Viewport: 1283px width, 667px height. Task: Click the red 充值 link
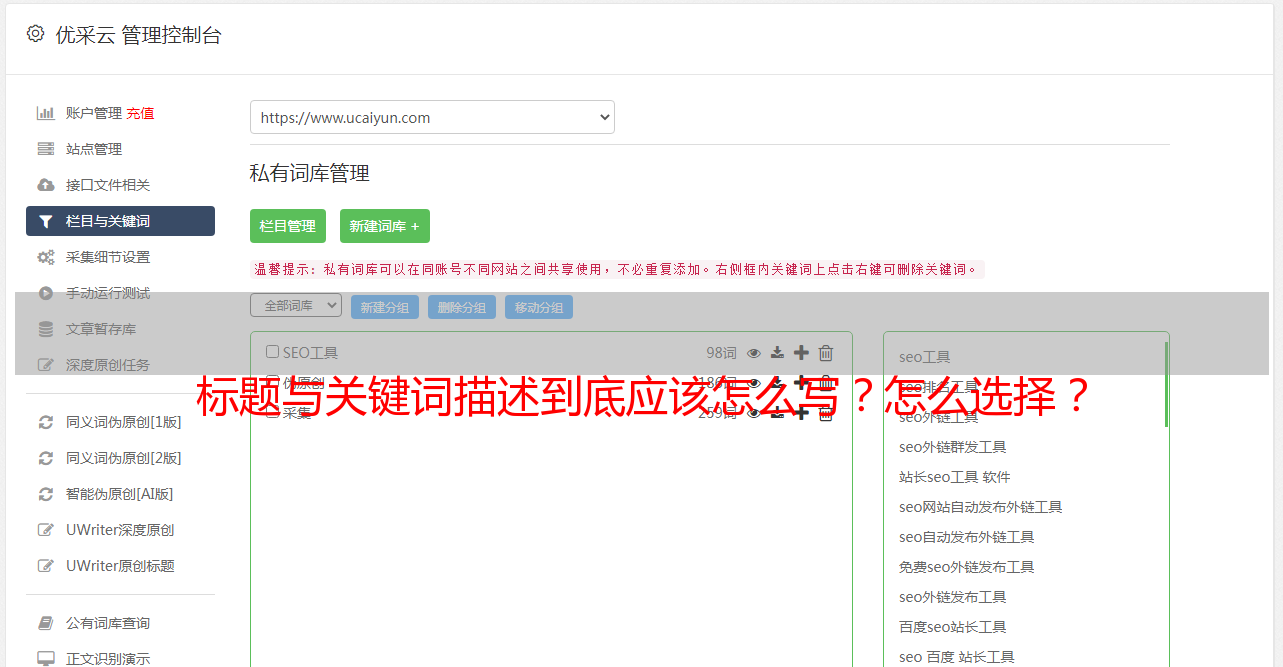point(141,113)
